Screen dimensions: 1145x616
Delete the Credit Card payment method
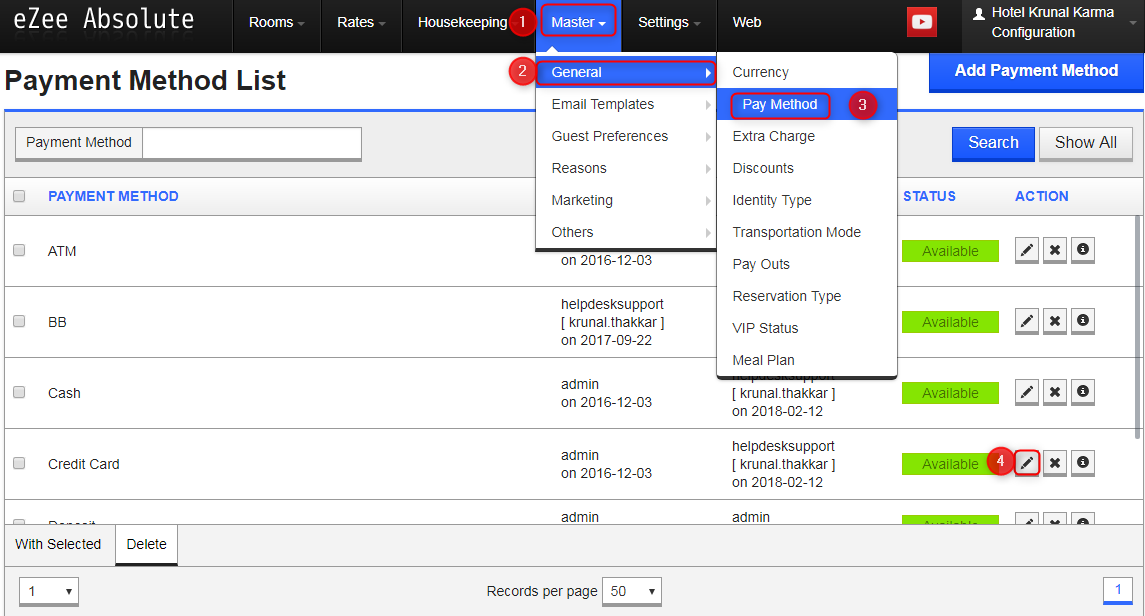[1054, 463]
